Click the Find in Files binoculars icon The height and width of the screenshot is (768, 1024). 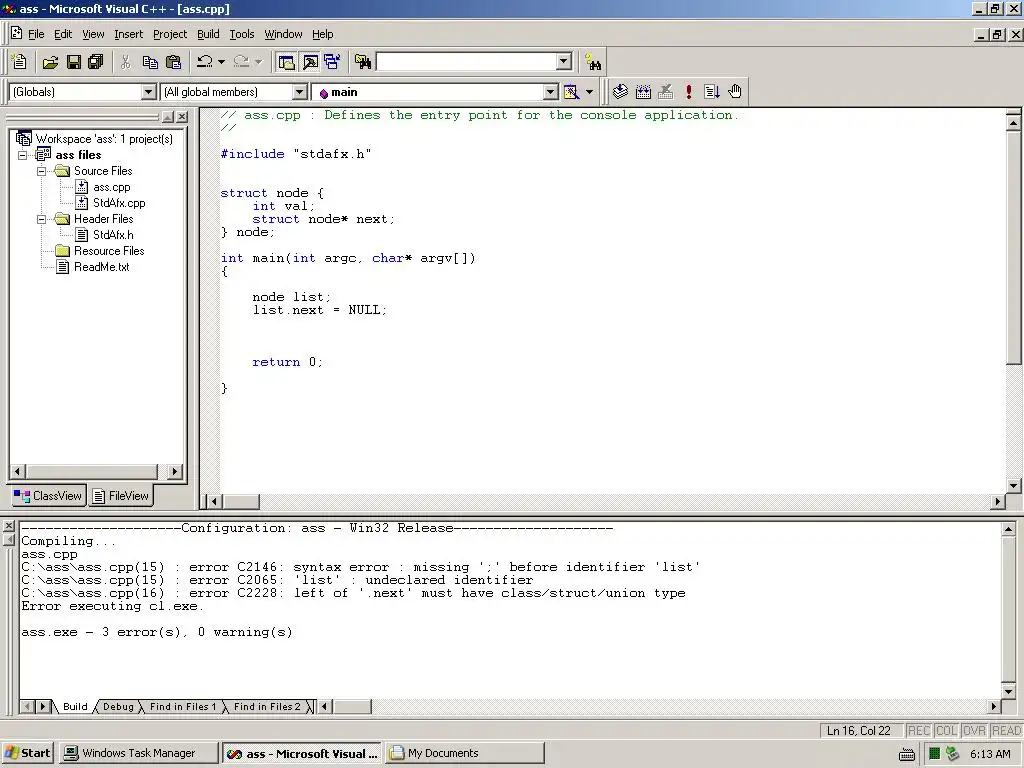click(363, 62)
